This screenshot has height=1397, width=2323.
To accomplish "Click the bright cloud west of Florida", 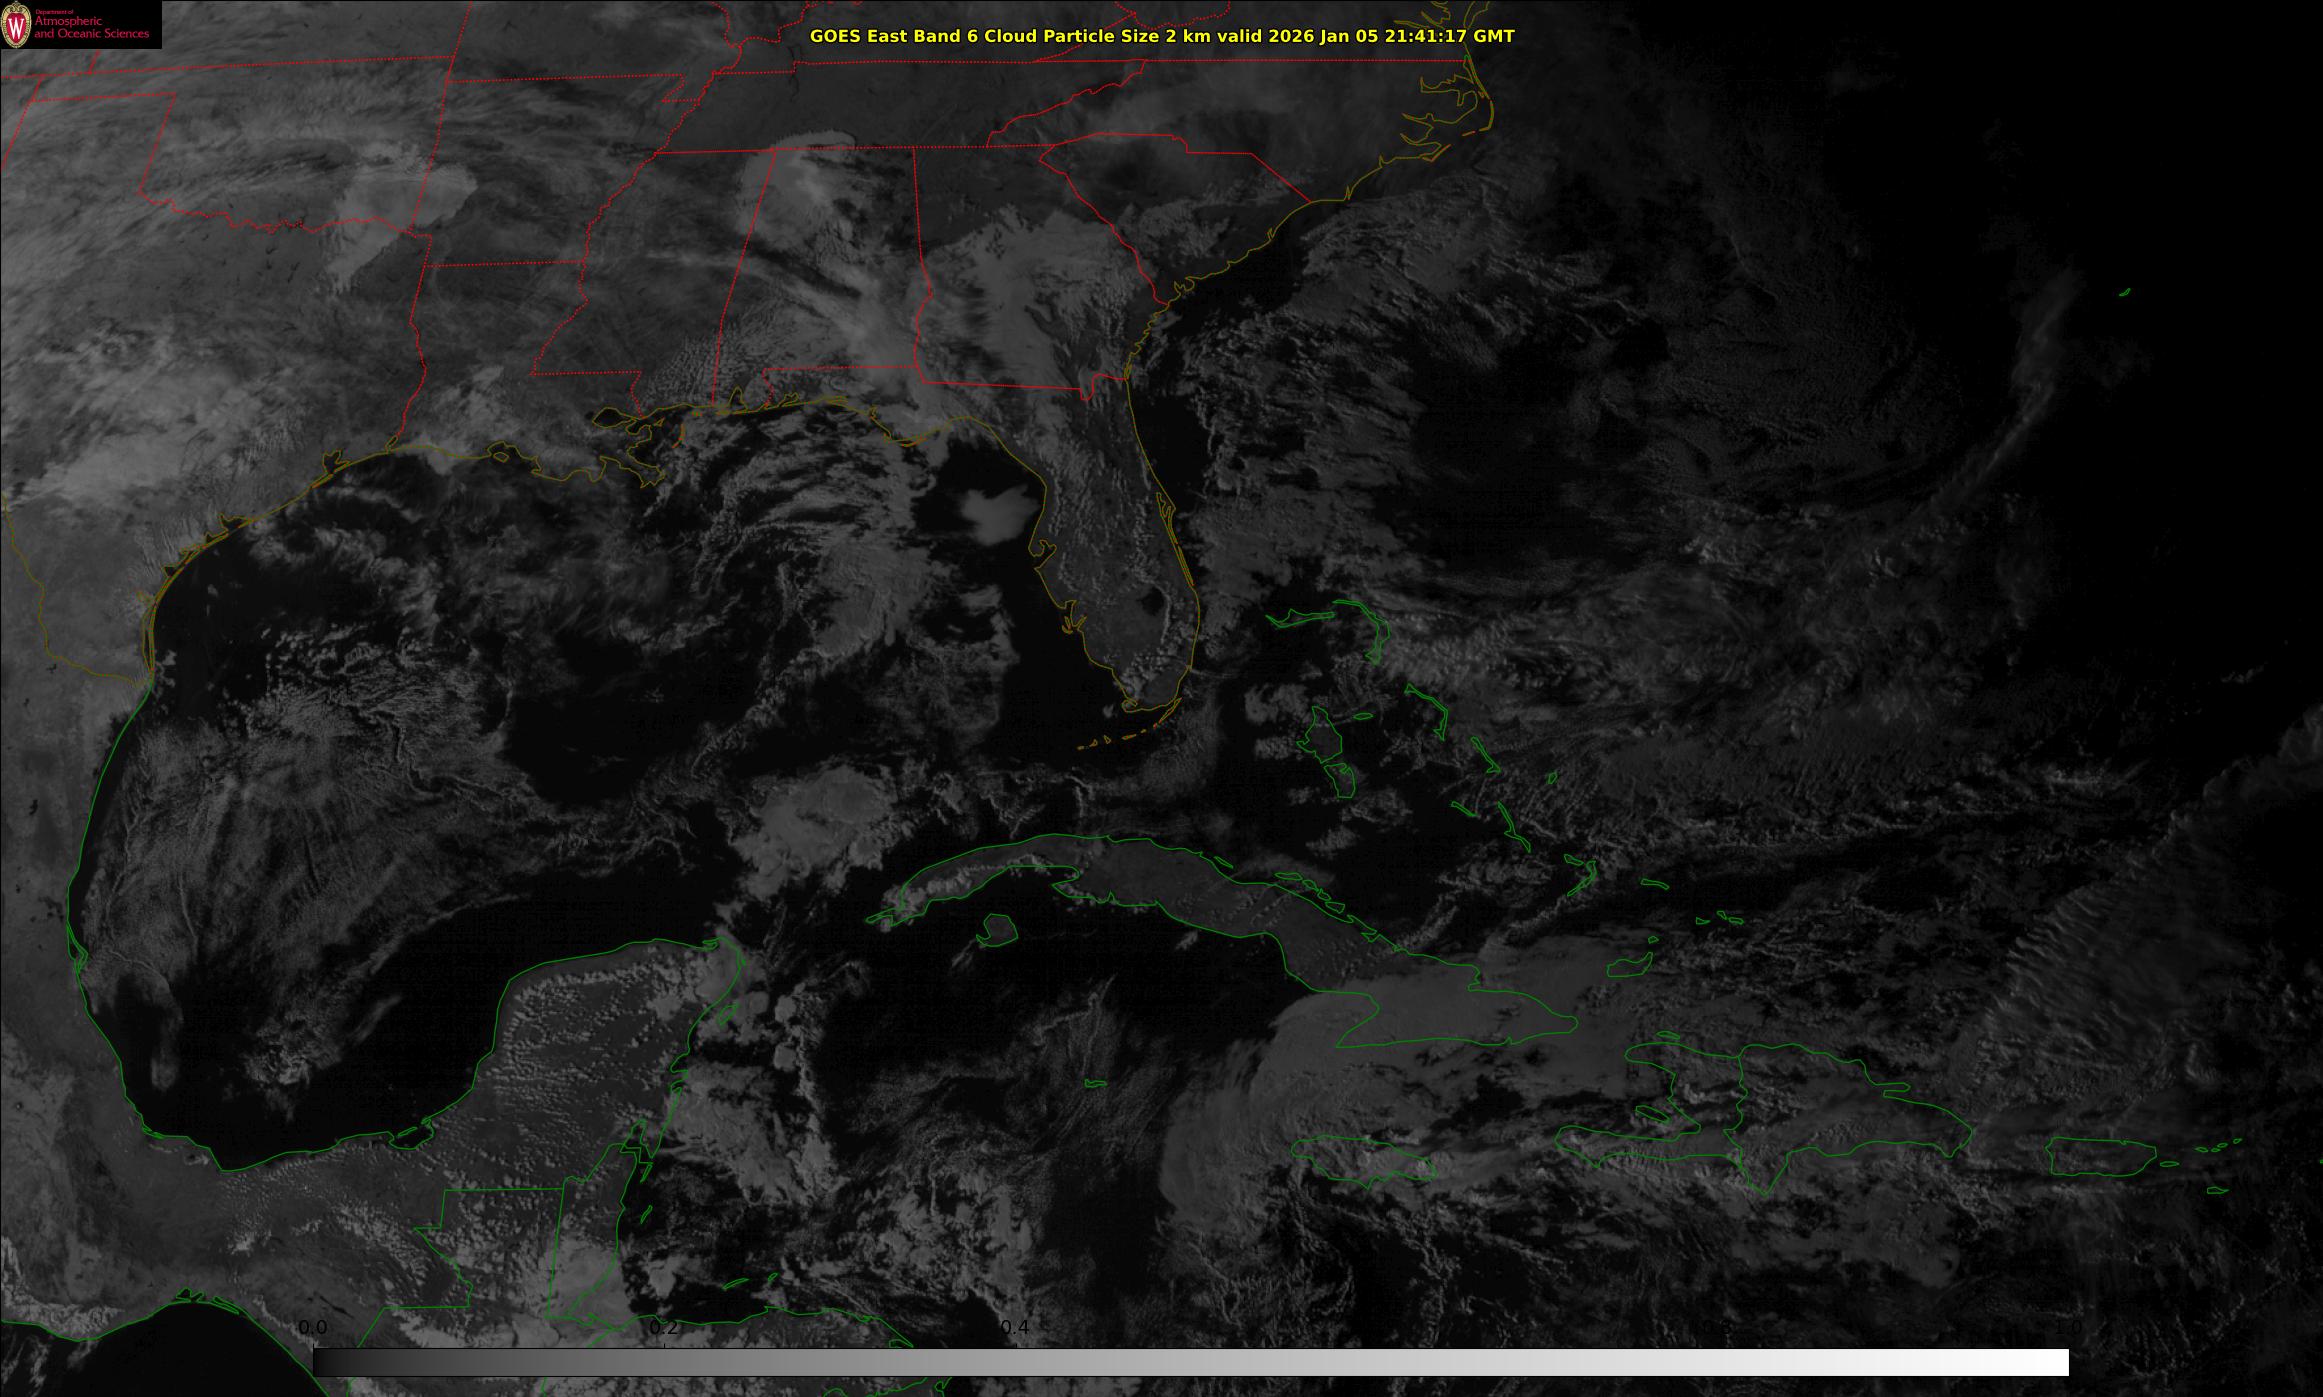I will [x=998, y=510].
